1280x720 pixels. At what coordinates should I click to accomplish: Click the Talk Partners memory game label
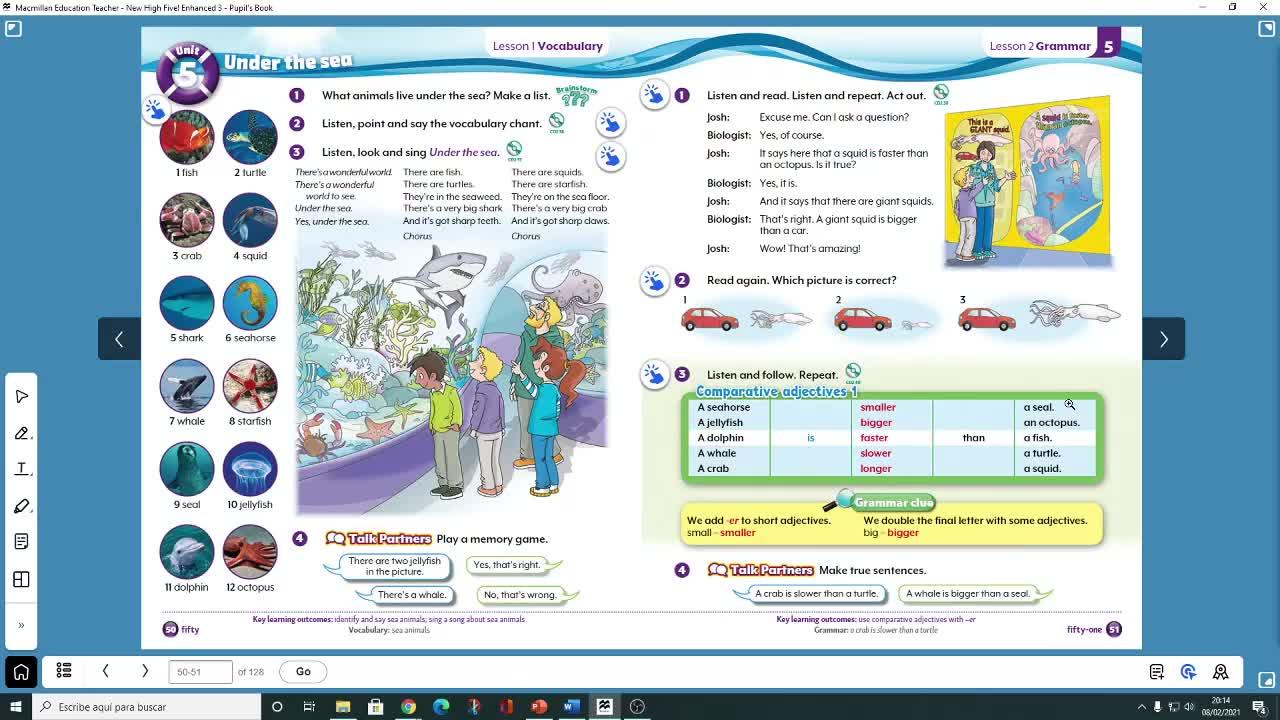pyautogui.click(x=379, y=539)
